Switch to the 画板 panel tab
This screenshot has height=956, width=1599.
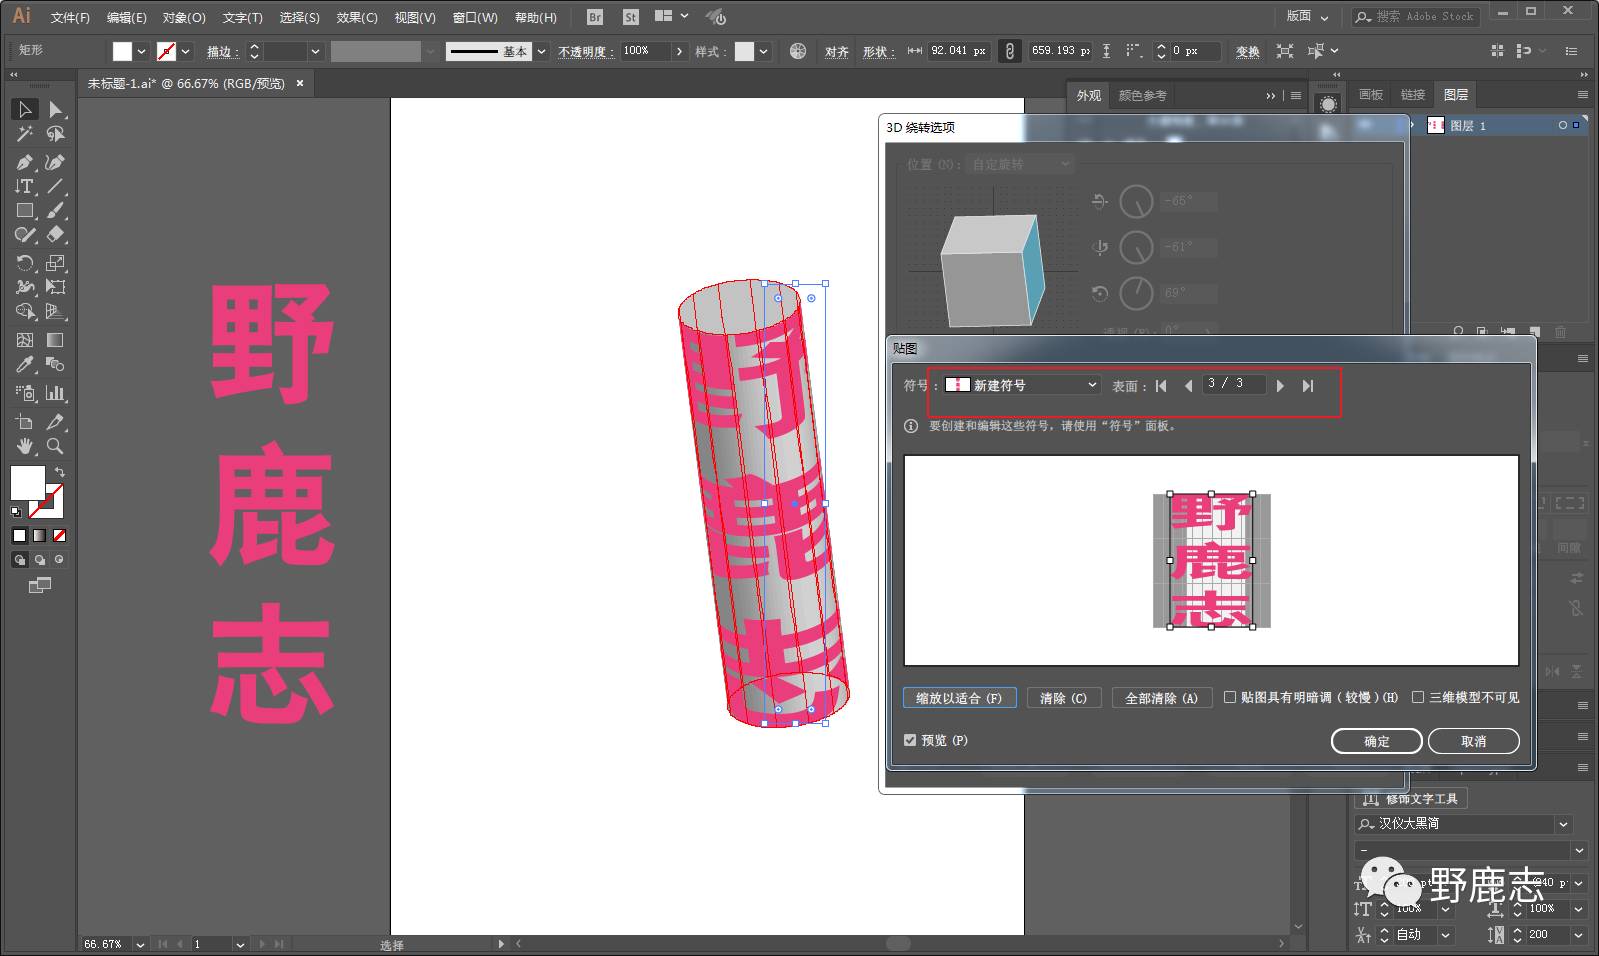pyautogui.click(x=1371, y=95)
